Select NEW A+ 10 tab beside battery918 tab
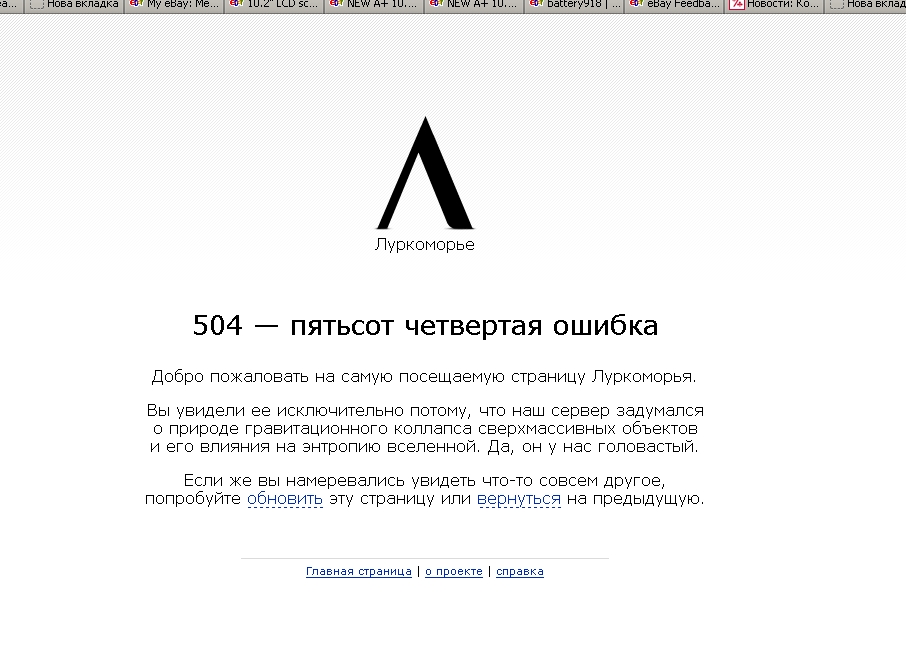Viewport: 906px width, 661px height. coord(474,5)
